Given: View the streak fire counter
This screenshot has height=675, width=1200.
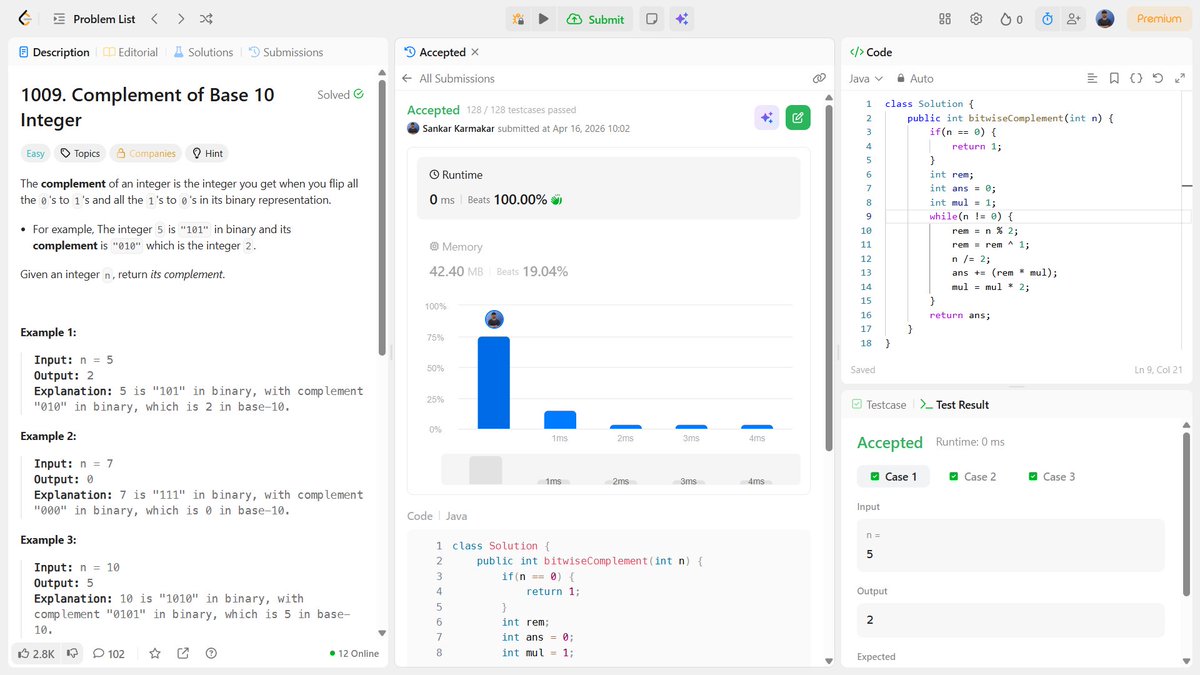Looking at the screenshot, I should pos(1011,19).
